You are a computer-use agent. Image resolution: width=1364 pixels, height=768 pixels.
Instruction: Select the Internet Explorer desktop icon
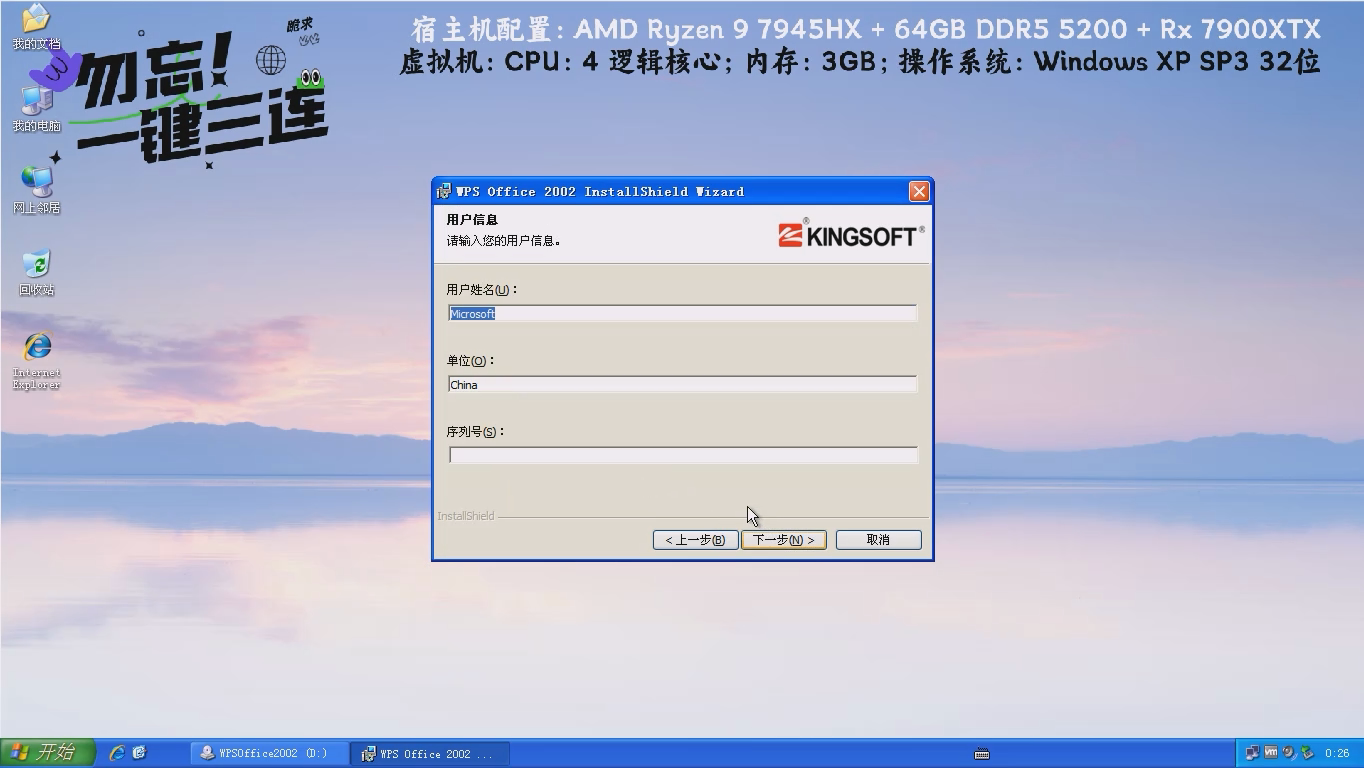click(36, 360)
